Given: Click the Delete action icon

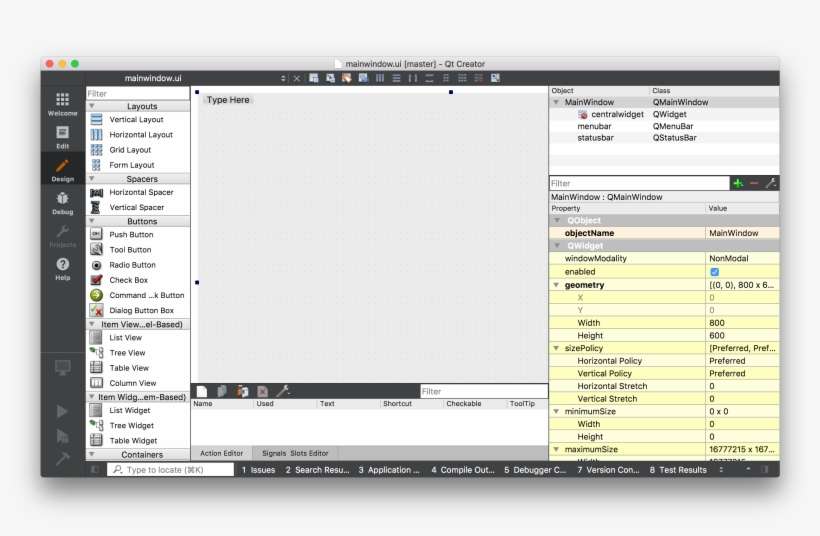Looking at the screenshot, I should pyautogui.click(x=263, y=391).
